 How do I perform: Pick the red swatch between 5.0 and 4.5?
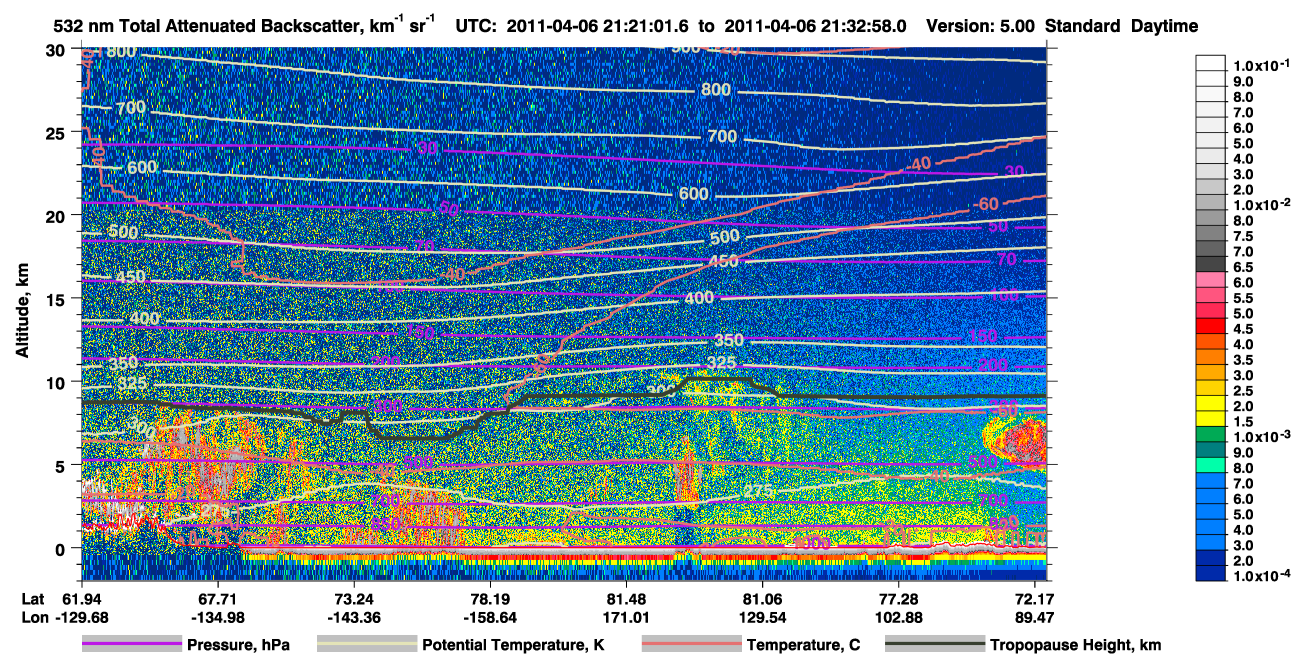coord(1210,325)
